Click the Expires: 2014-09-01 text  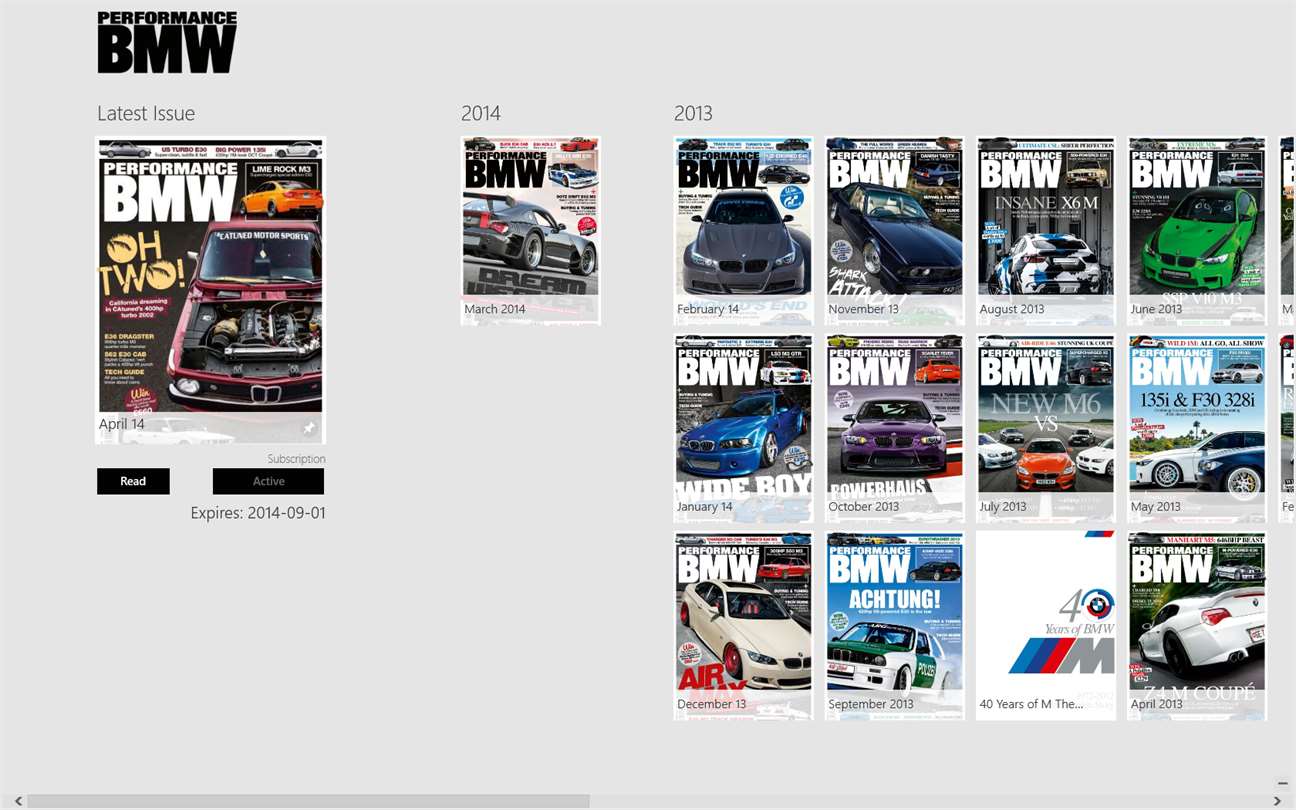258,513
